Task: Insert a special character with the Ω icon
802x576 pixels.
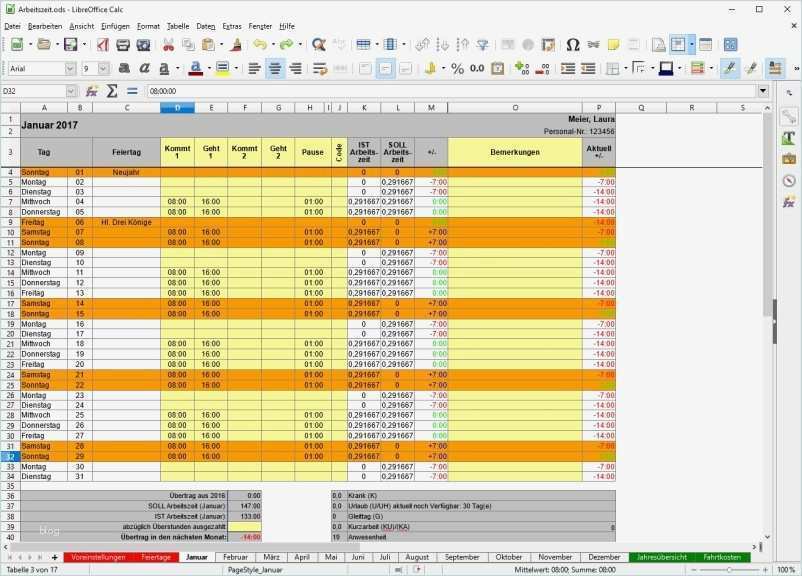Action: tap(571, 46)
